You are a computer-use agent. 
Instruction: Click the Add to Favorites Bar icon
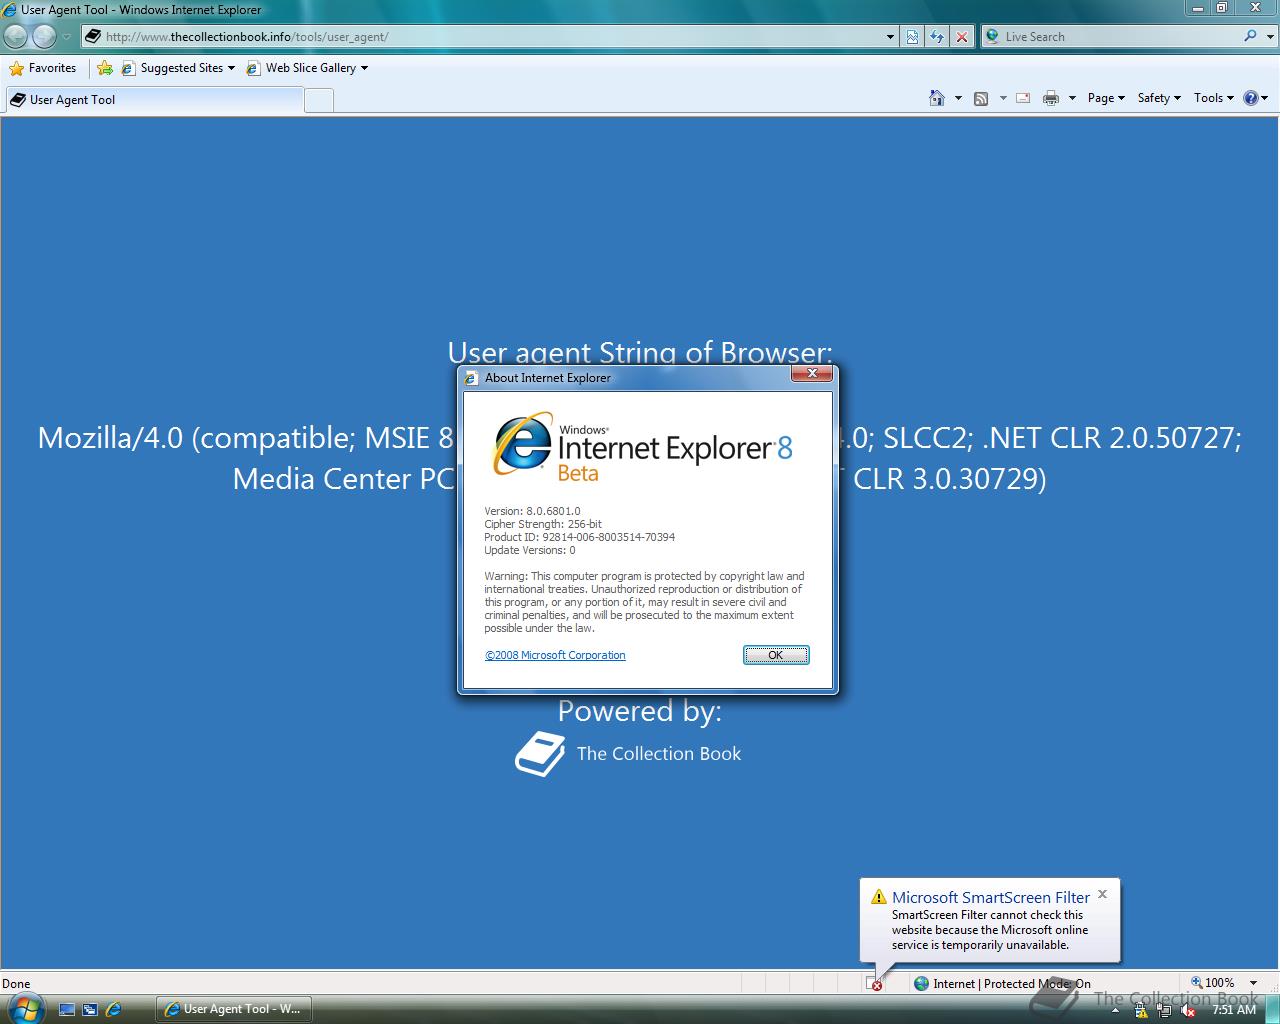click(x=105, y=68)
